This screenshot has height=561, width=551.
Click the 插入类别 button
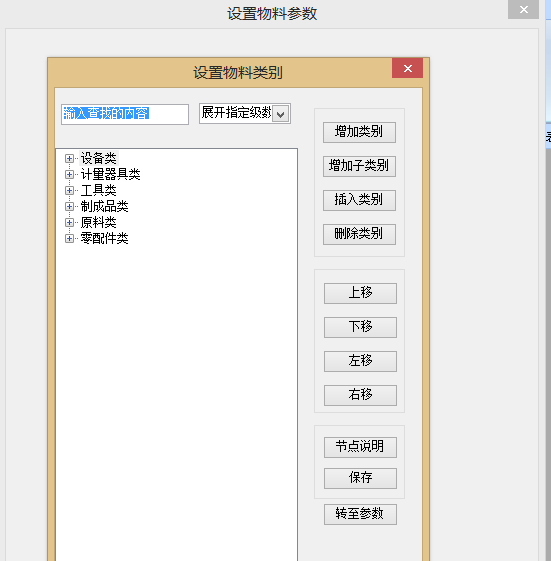point(359,200)
